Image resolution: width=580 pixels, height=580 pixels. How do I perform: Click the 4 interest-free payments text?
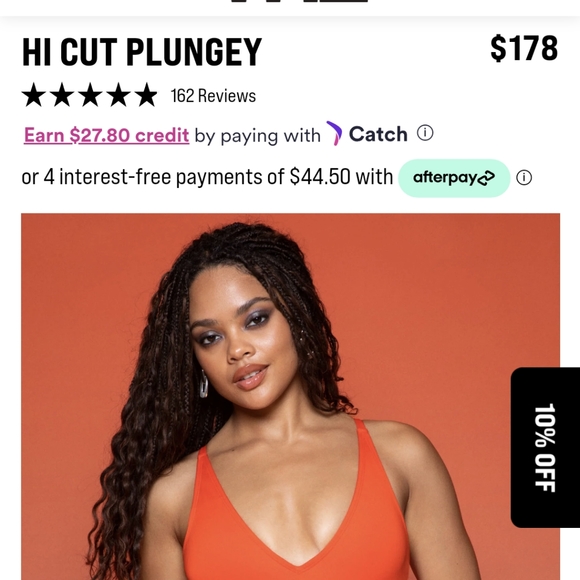pos(164,177)
